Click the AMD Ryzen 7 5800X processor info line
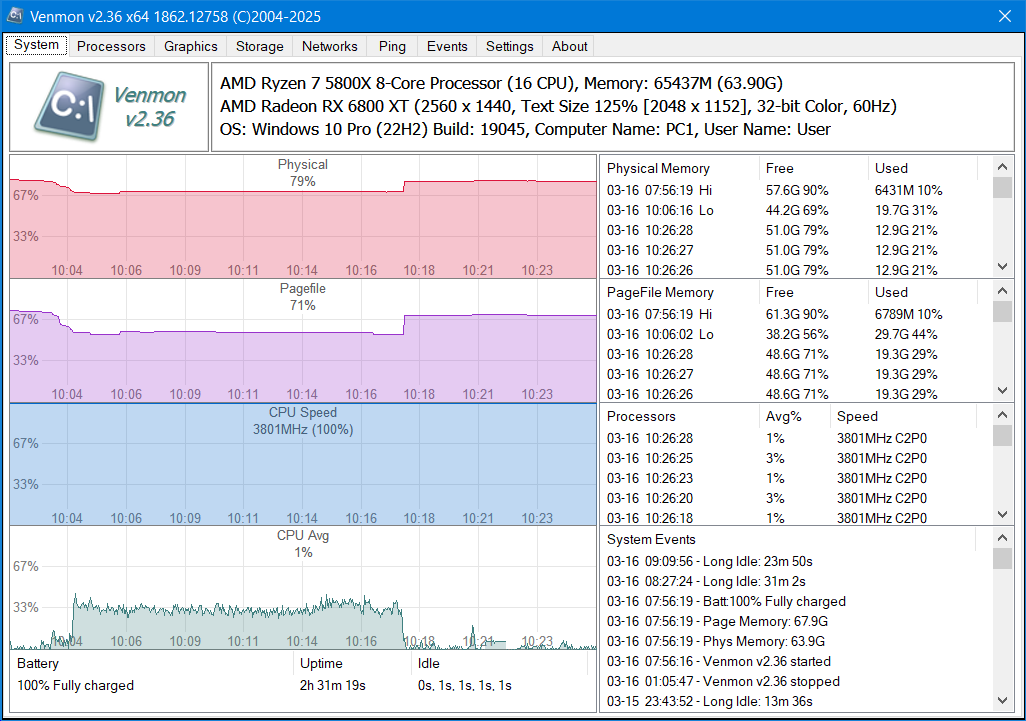 click(x=501, y=83)
